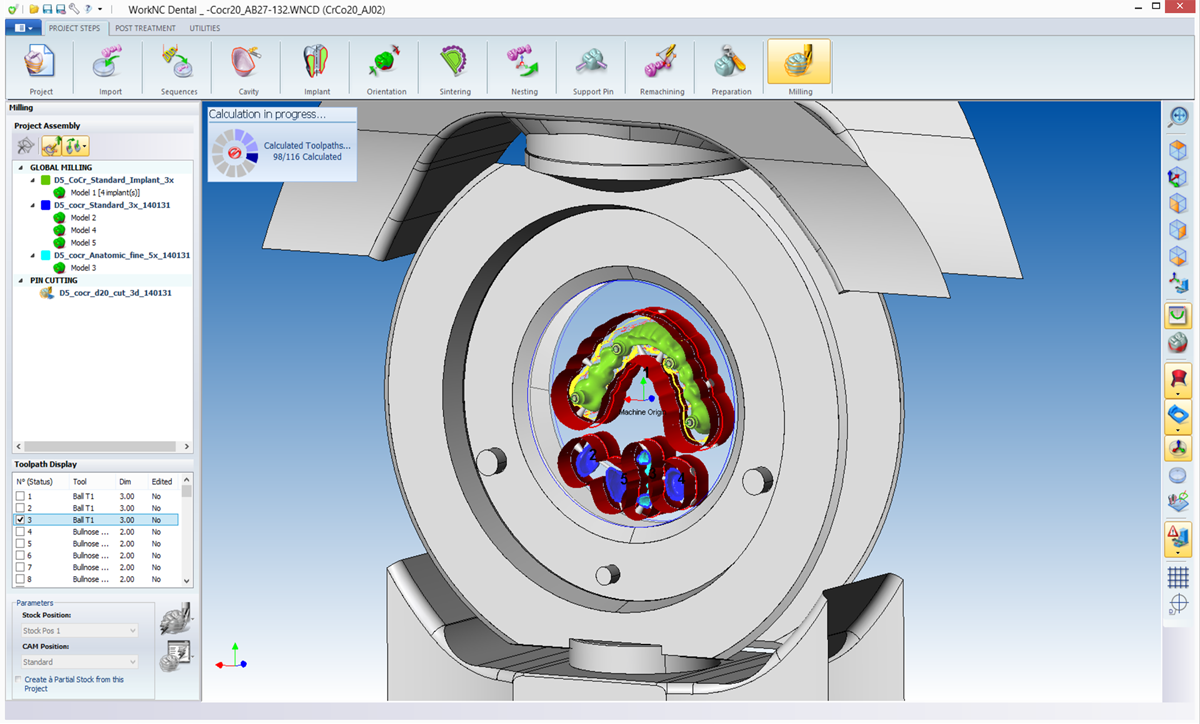1200x724 pixels.
Task: Click the cube with colored axes view icon
Action: pyautogui.click(x=1178, y=177)
